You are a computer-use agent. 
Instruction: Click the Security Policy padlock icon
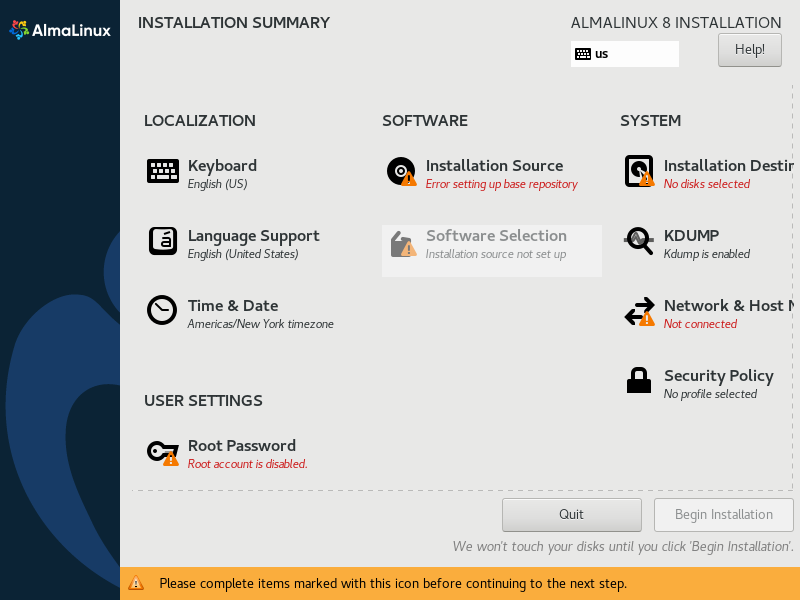click(638, 381)
